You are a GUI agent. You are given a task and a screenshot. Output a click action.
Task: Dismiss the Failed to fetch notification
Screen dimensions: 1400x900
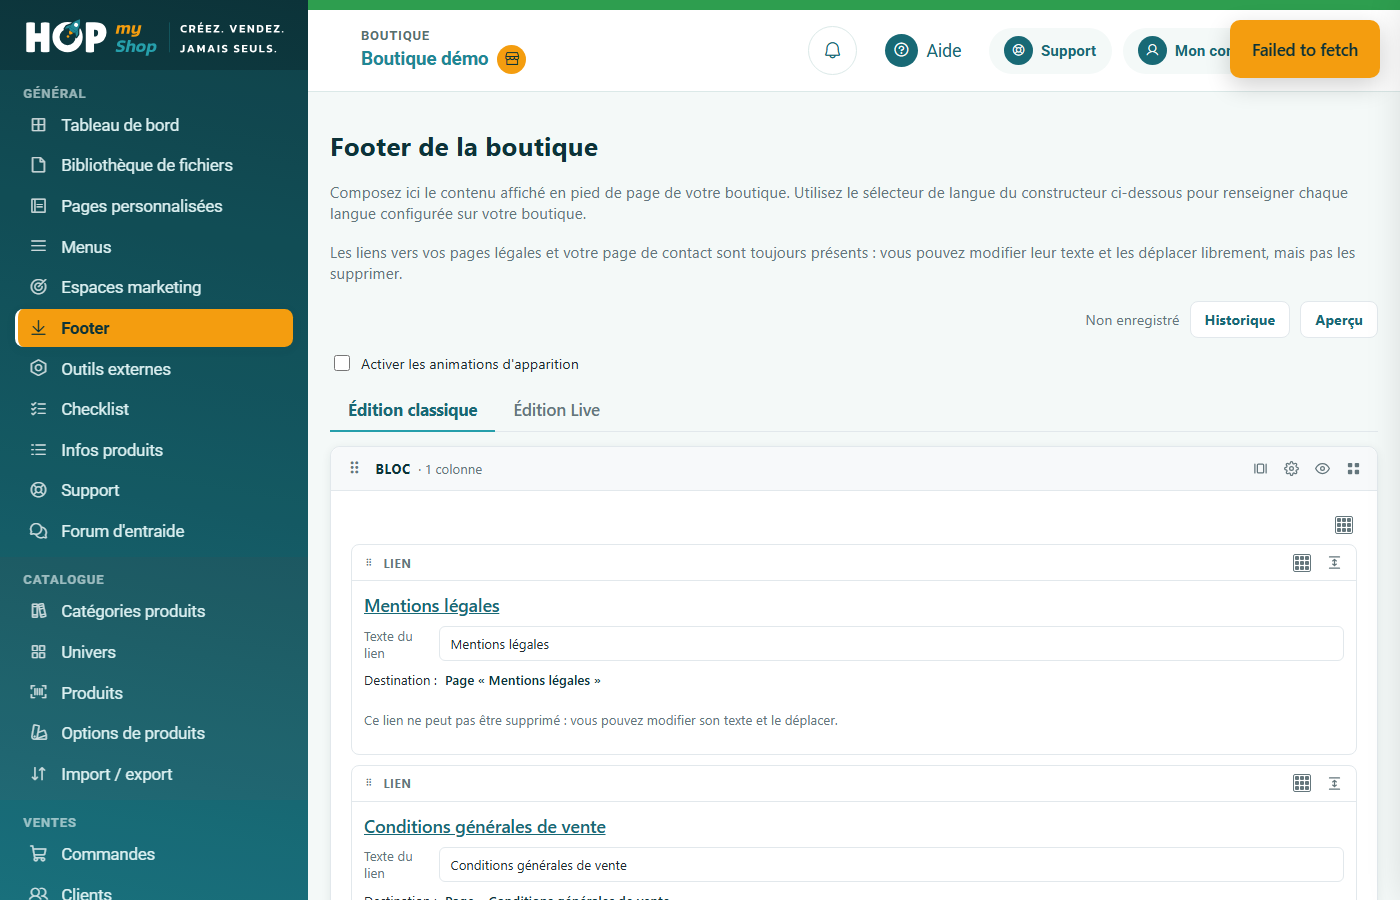tap(1305, 50)
